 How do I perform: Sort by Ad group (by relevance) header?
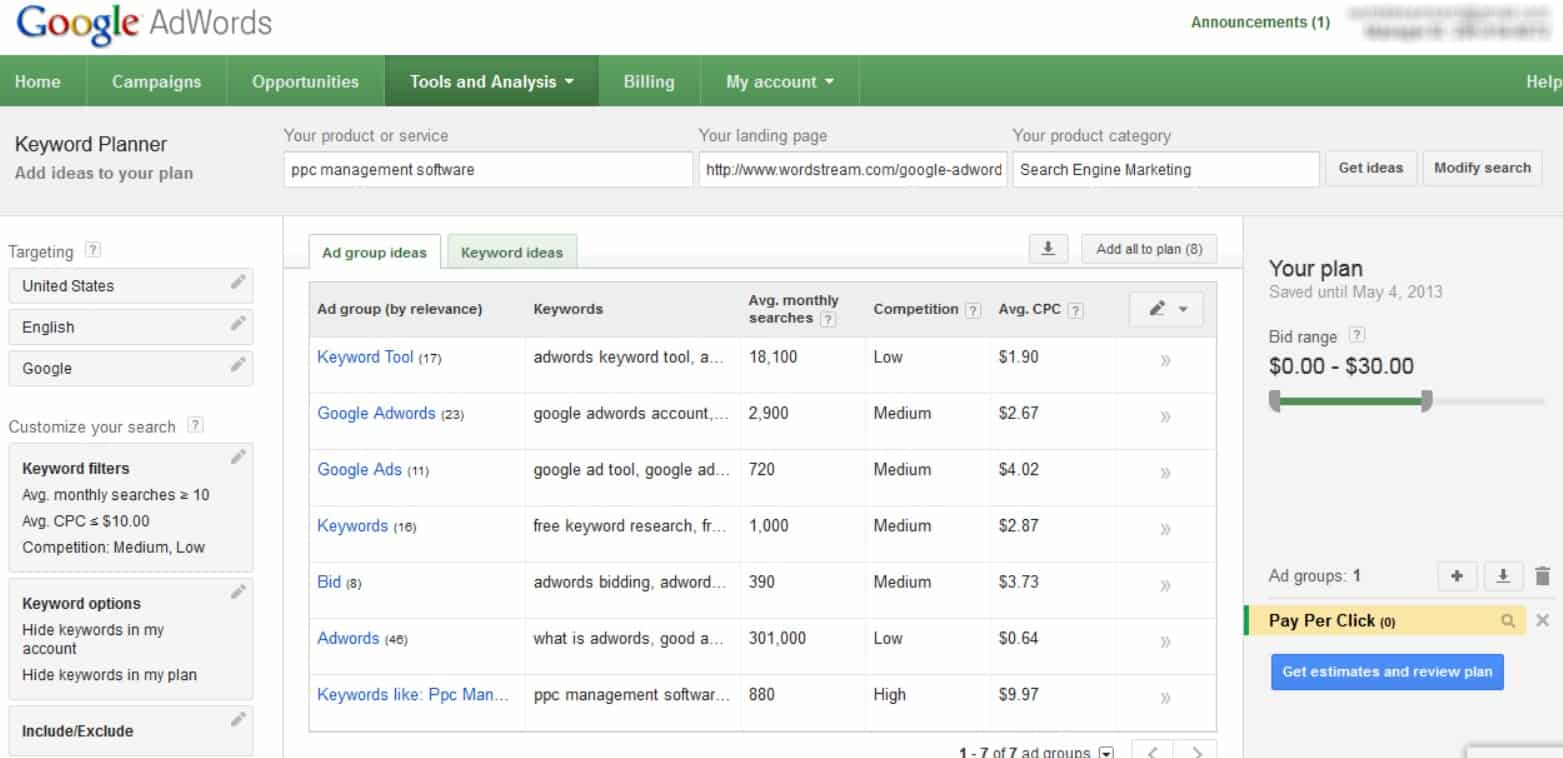(400, 309)
